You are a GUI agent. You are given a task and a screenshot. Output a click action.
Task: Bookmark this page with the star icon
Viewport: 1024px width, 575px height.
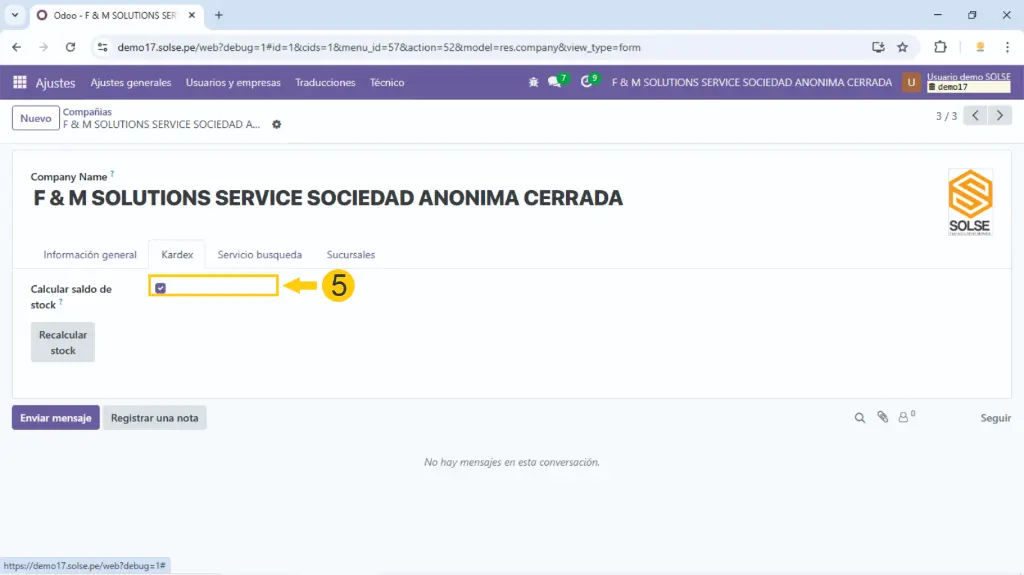click(x=902, y=47)
